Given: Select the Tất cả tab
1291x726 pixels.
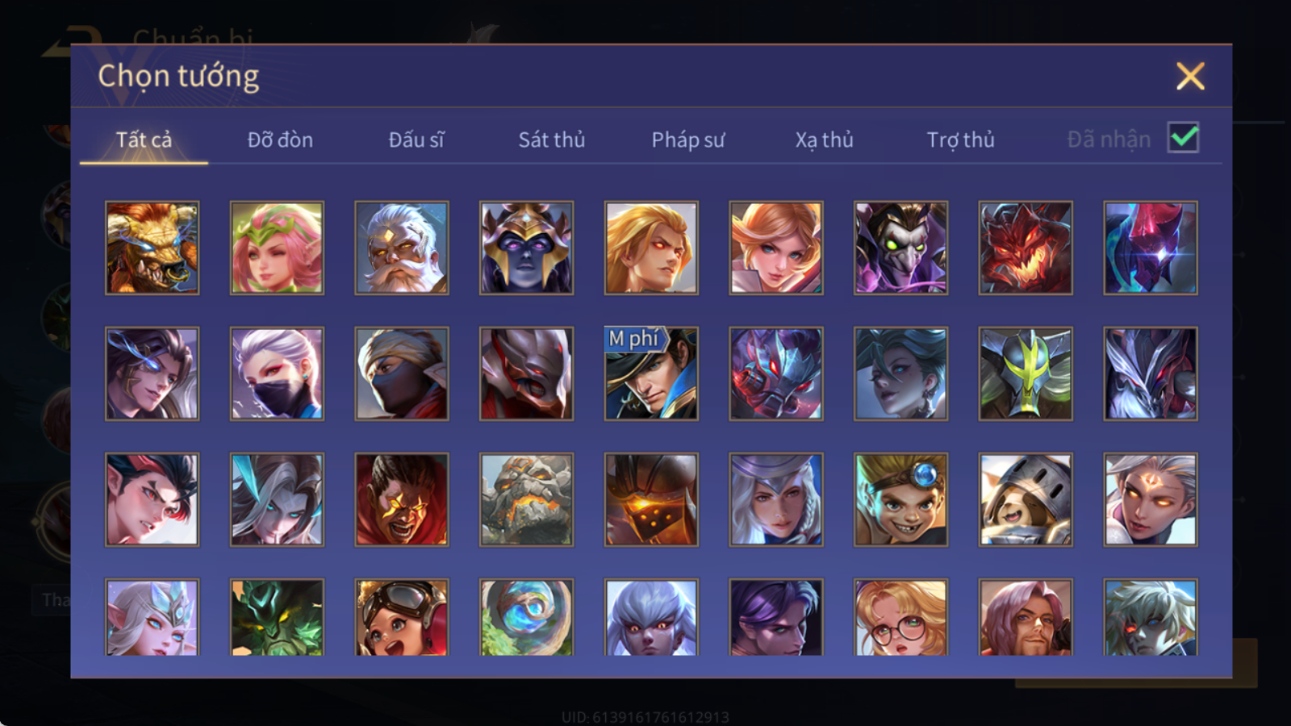Looking at the screenshot, I should 144,140.
